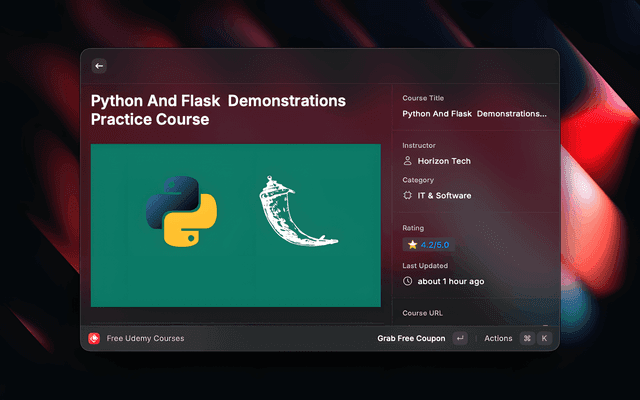Image resolution: width=640 pixels, height=400 pixels.
Task: Click the clock icon under Last Updated
Action: click(x=407, y=281)
